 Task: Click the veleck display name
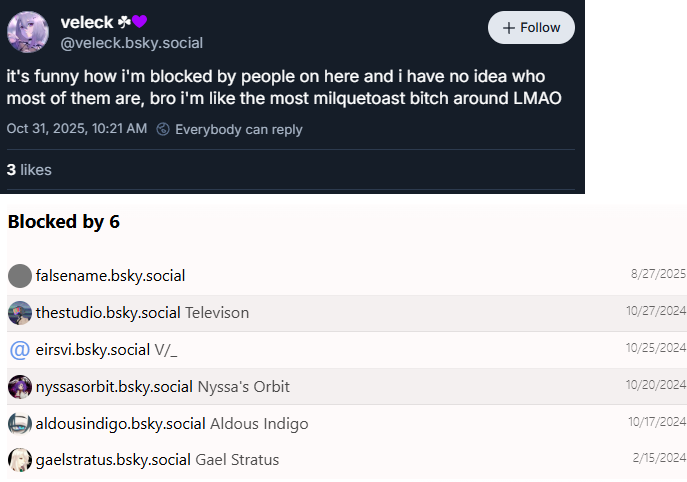[86, 22]
